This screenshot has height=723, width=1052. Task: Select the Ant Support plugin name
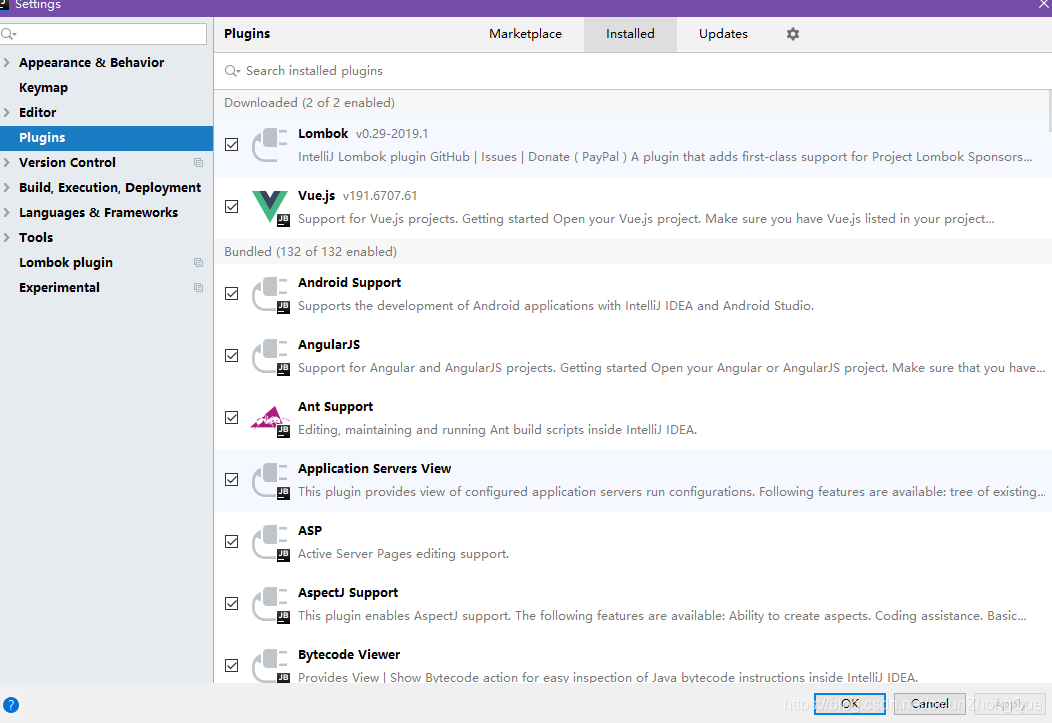(x=335, y=407)
